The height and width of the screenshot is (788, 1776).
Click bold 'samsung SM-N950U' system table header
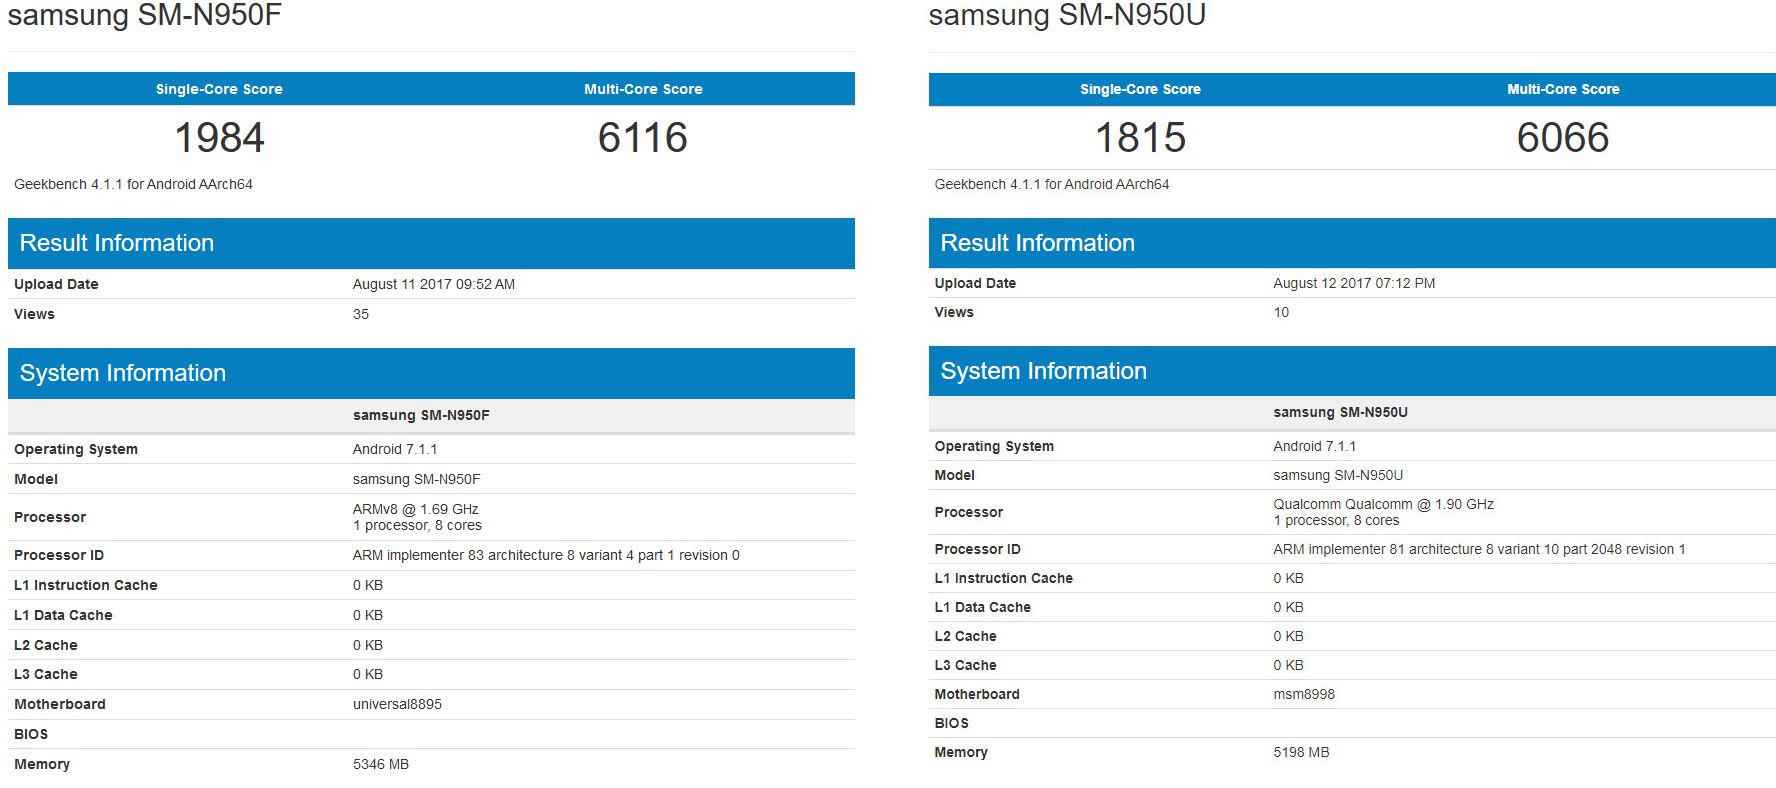[1340, 412]
